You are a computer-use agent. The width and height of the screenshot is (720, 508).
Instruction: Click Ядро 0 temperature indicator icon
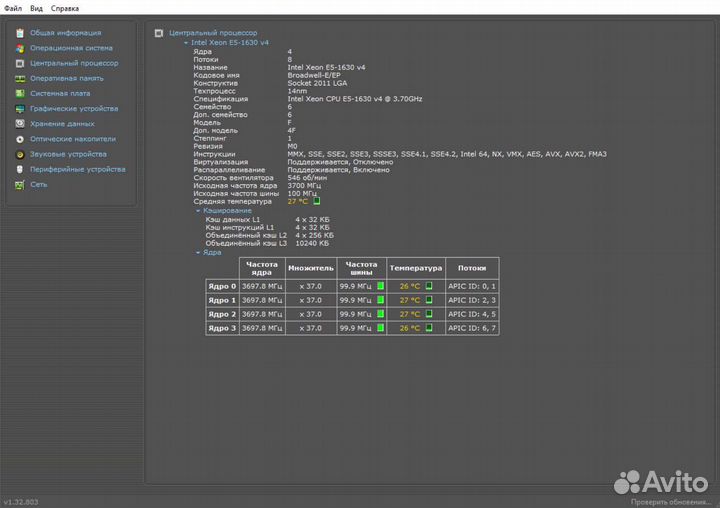click(x=429, y=286)
